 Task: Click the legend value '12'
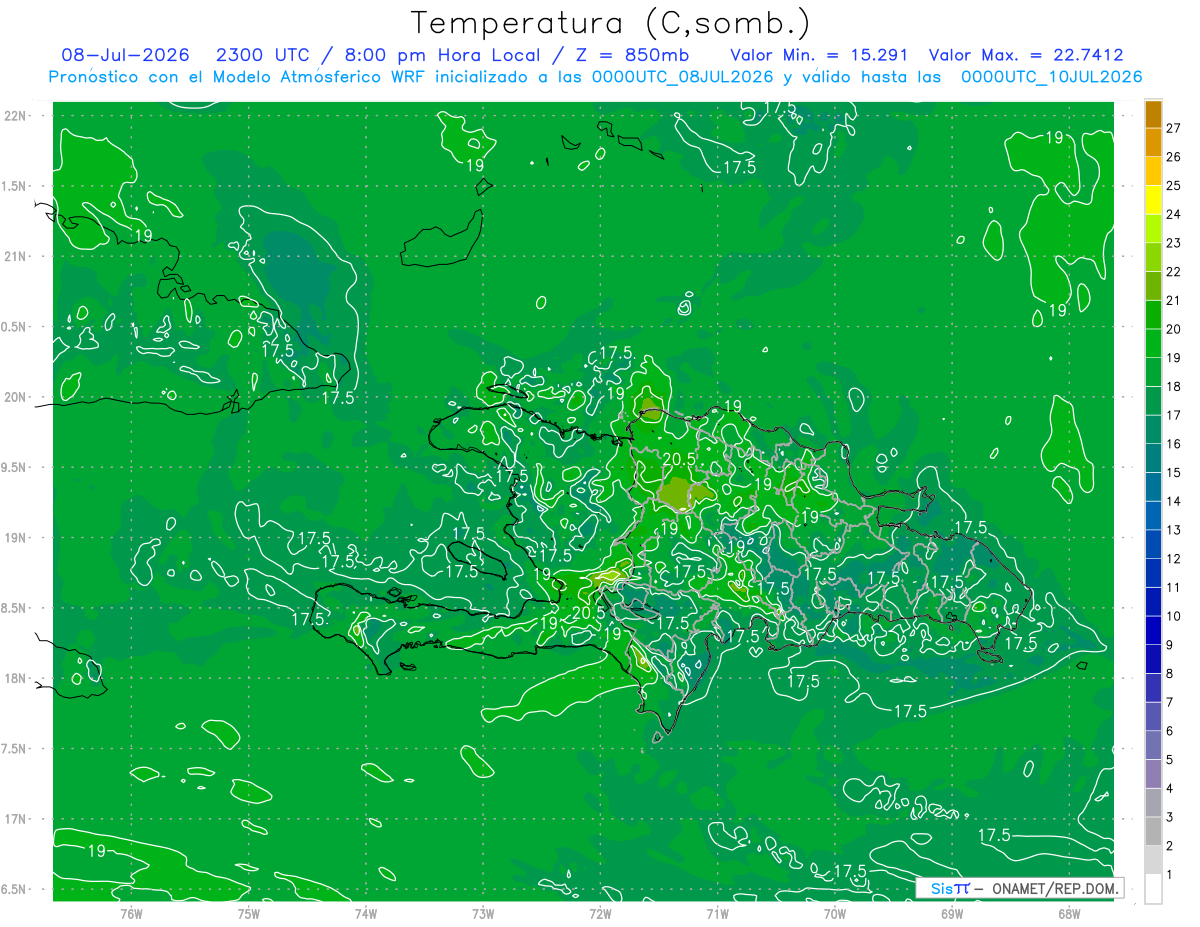[1174, 558]
